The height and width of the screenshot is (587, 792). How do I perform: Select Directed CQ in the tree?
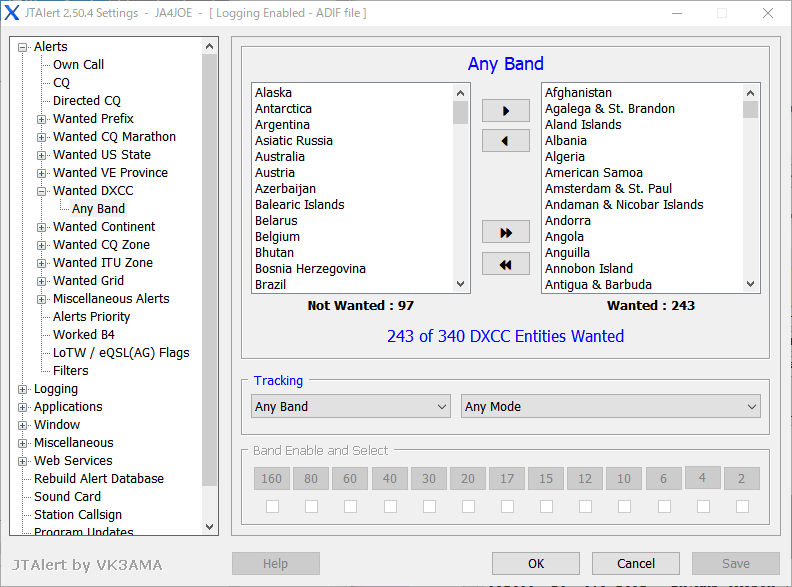tap(87, 101)
